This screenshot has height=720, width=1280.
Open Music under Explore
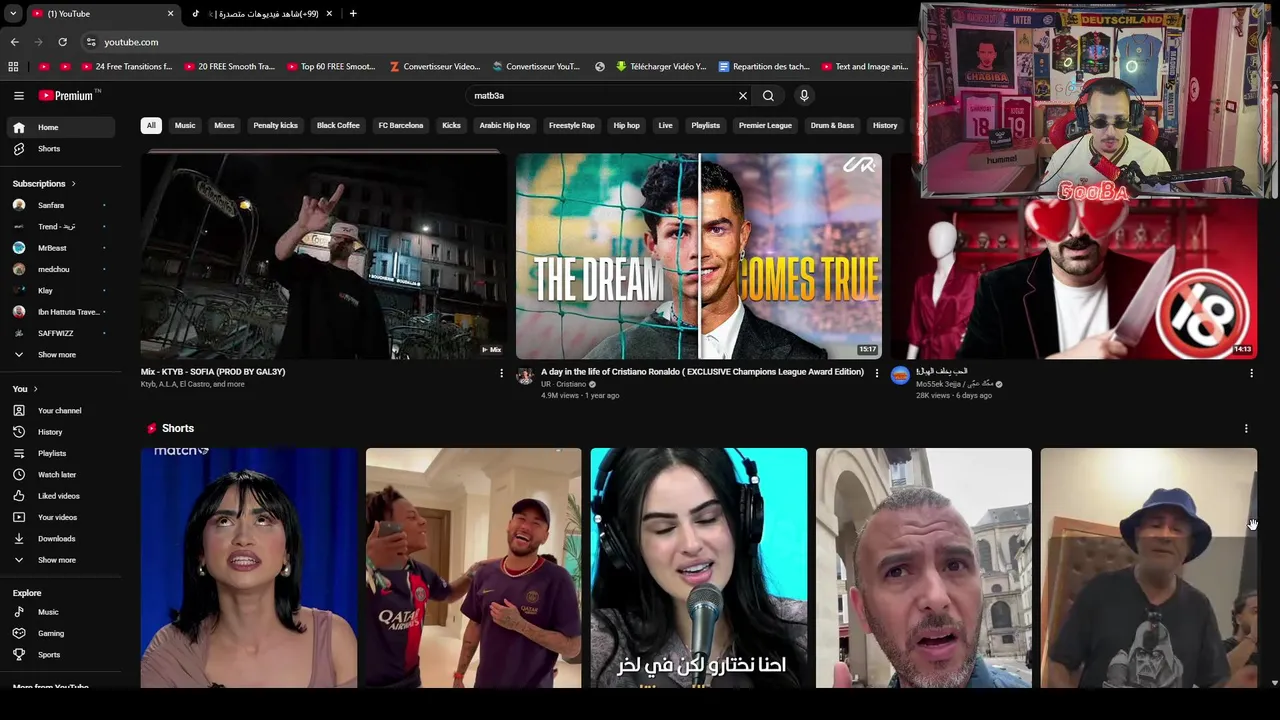[x=60, y=612]
